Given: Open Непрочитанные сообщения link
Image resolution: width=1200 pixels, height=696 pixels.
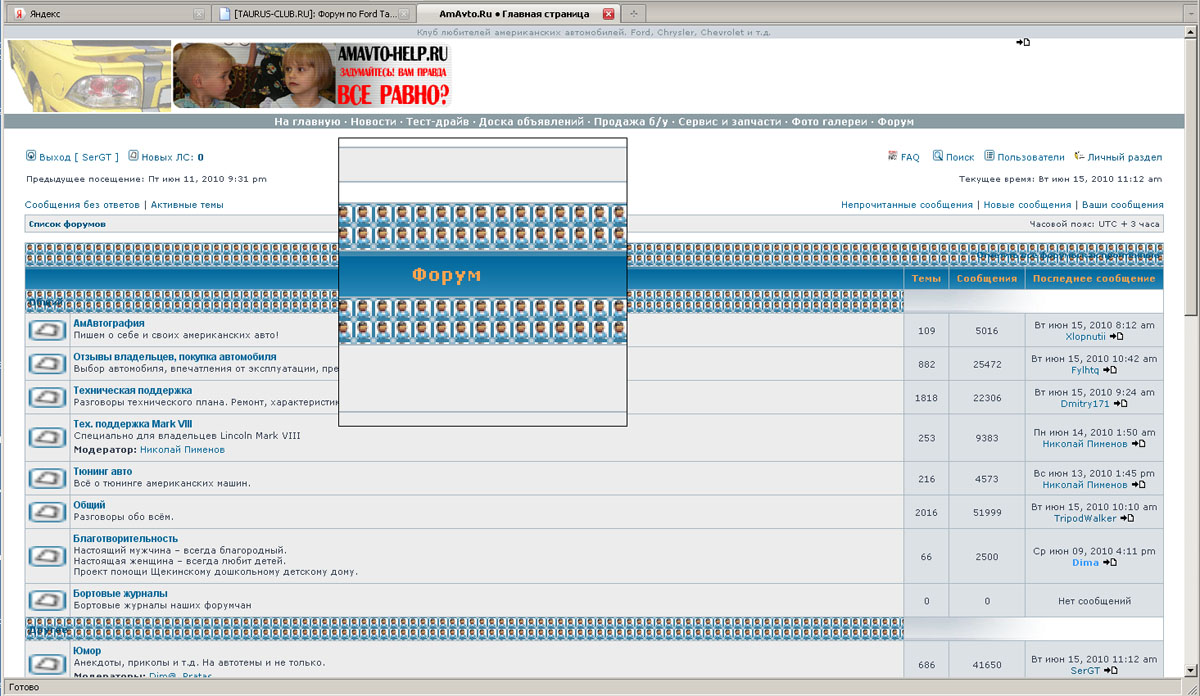Looking at the screenshot, I should click(906, 205).
